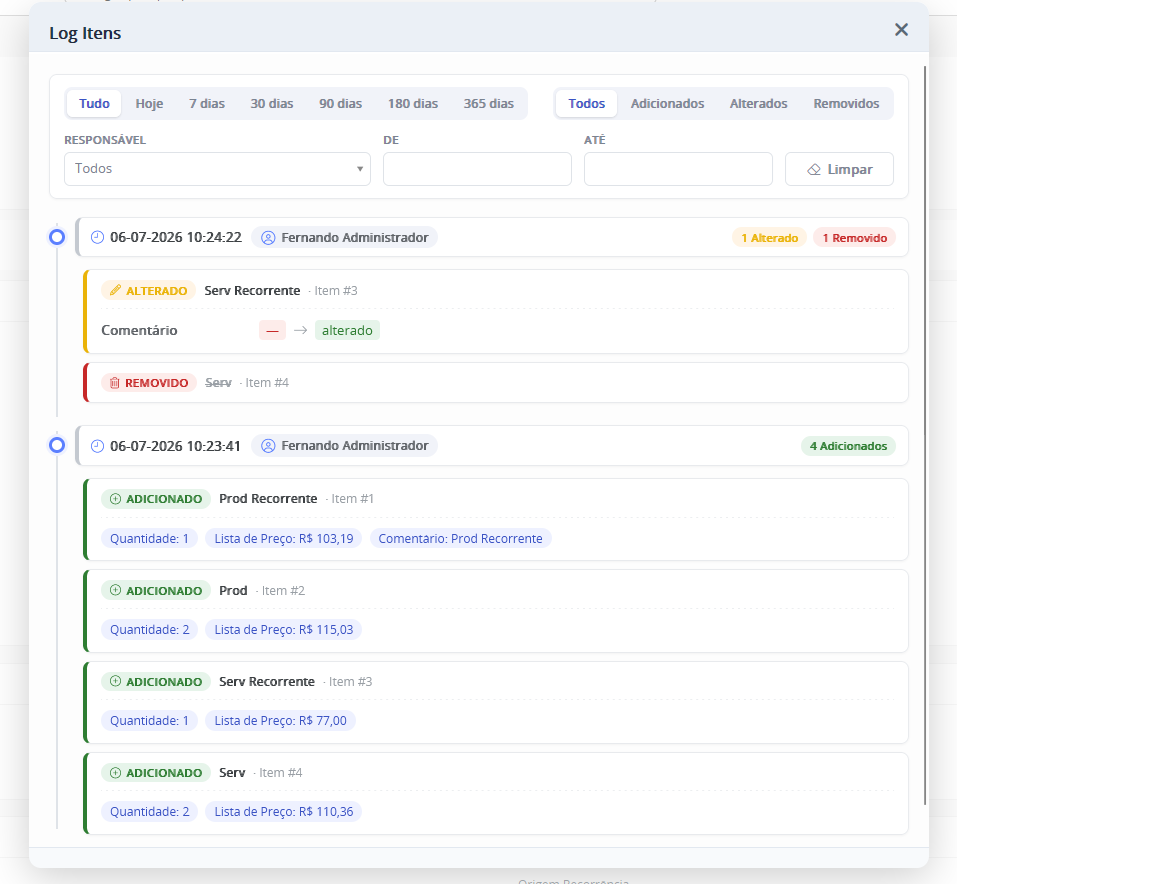Click the pencil icon in ALTERADO badge

(115, 291)
